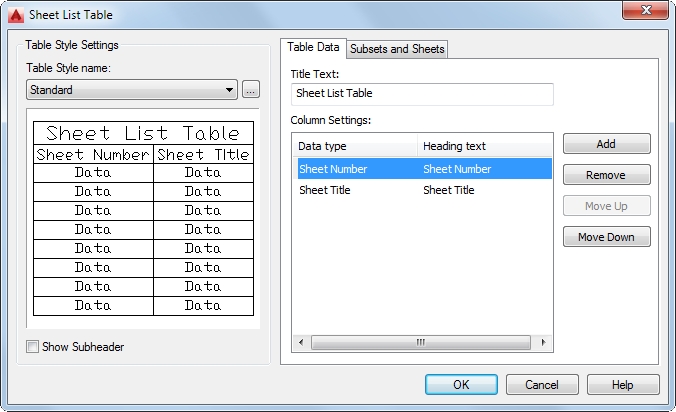Switch to Subsets and Sheets tab
The width and height of the screenshot is (676, 412).
[397, 49]
